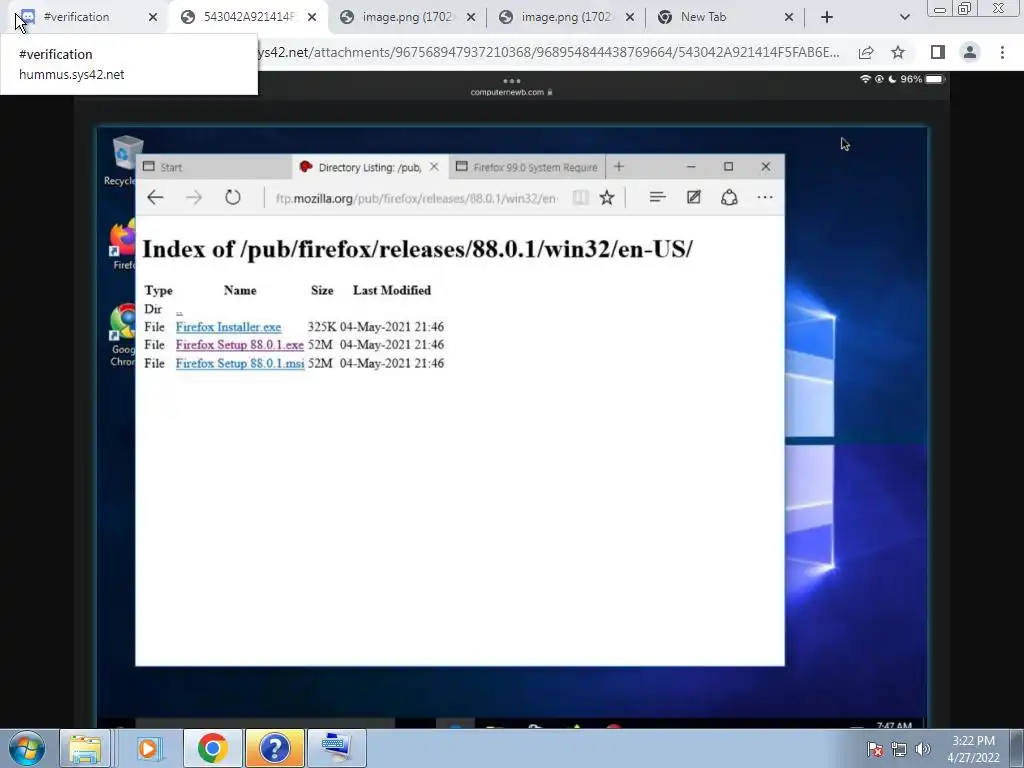Launch Windows Media Player from taskbar
This screenshot has width=1024, height=768.
pyautogui.click(x=148, y=748)
